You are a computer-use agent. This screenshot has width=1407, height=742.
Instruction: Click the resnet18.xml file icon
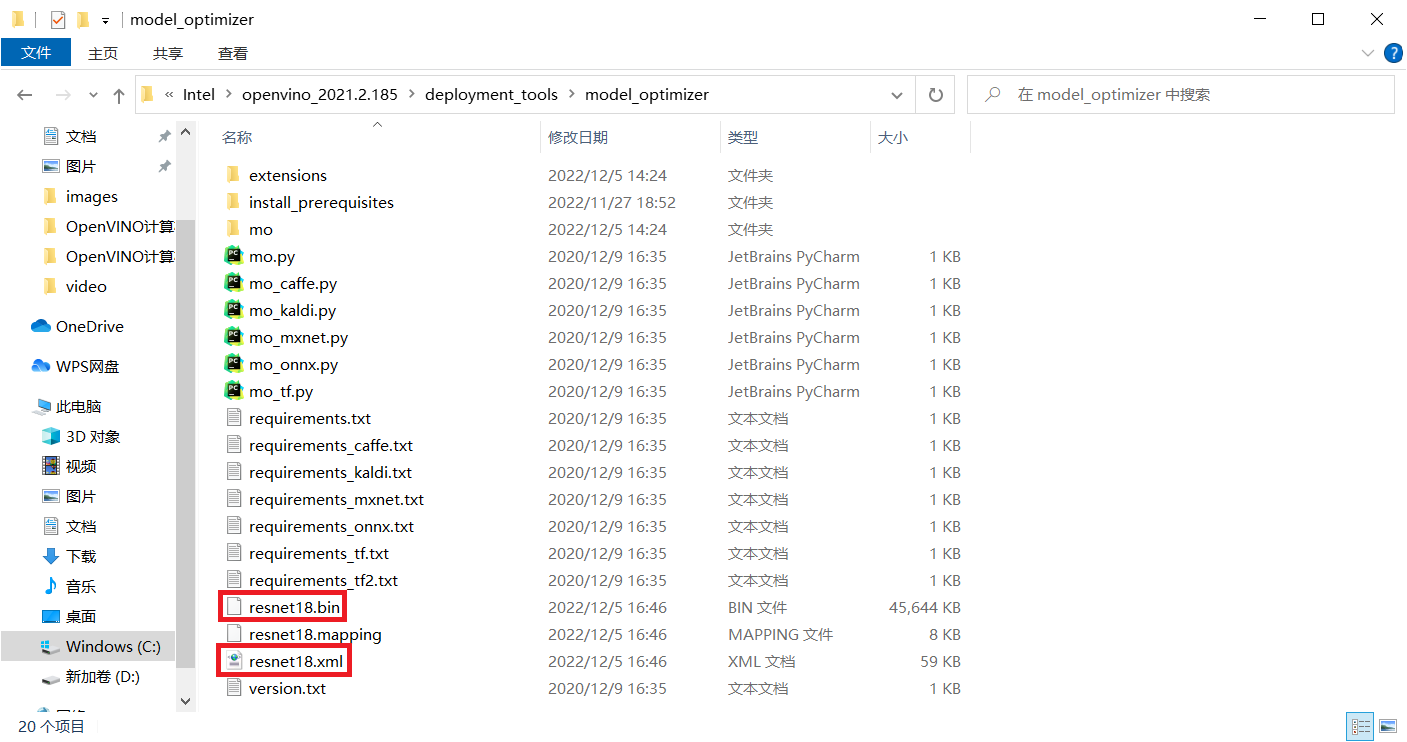[233, 661]
